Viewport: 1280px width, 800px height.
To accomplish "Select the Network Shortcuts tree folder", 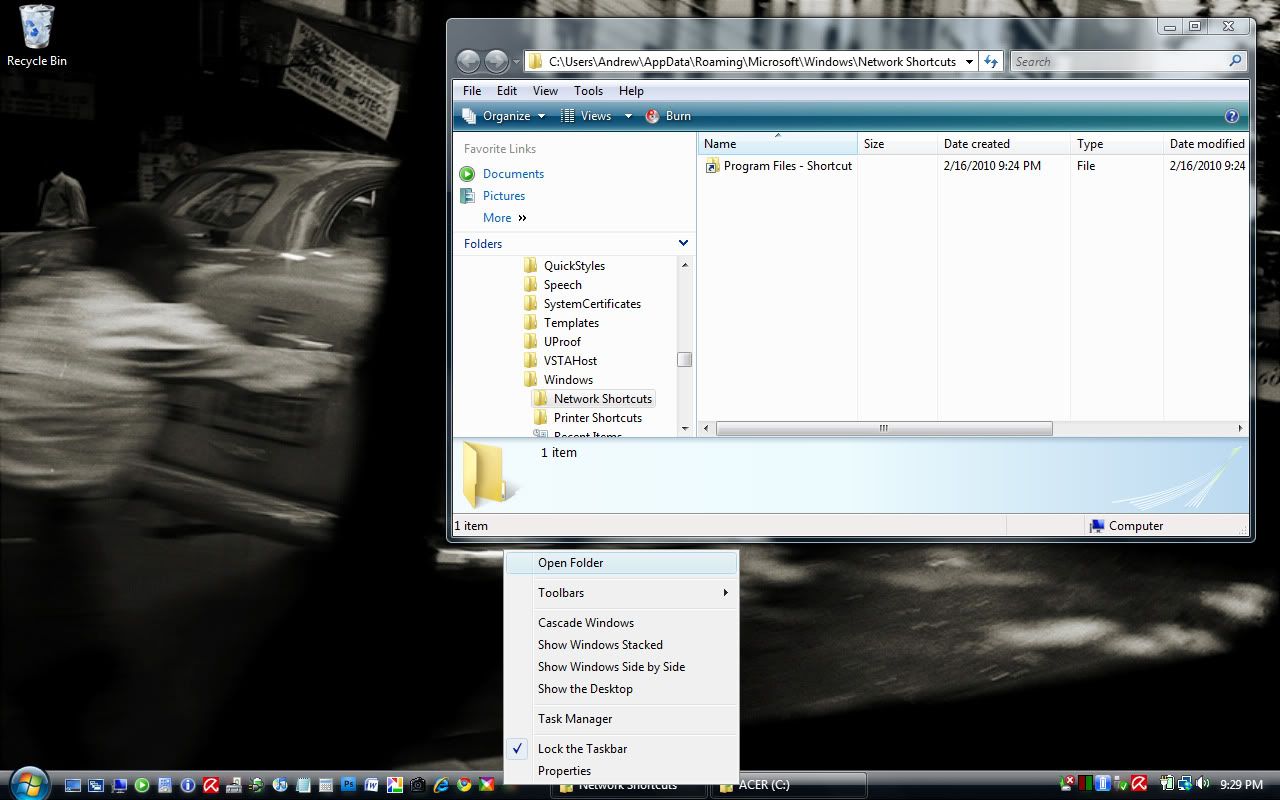I will 593,399.
